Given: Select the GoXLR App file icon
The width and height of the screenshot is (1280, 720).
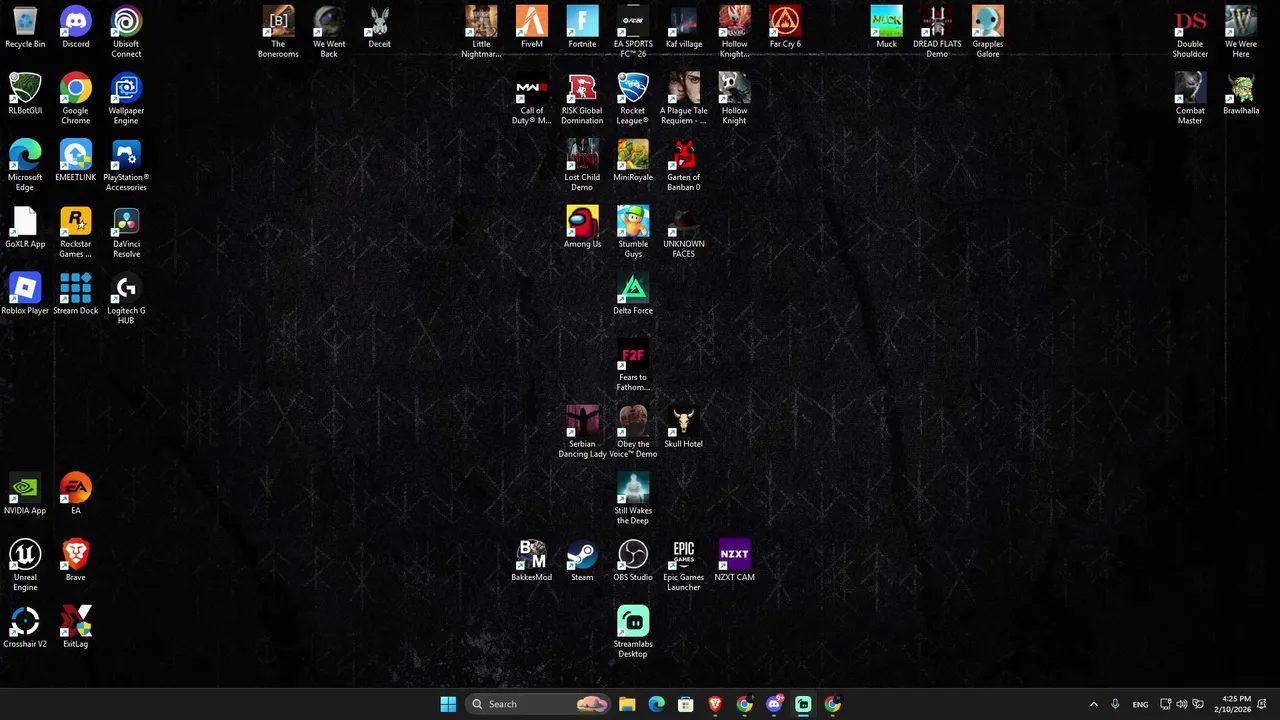Looking at the screenshot, I should coord(25,228).
